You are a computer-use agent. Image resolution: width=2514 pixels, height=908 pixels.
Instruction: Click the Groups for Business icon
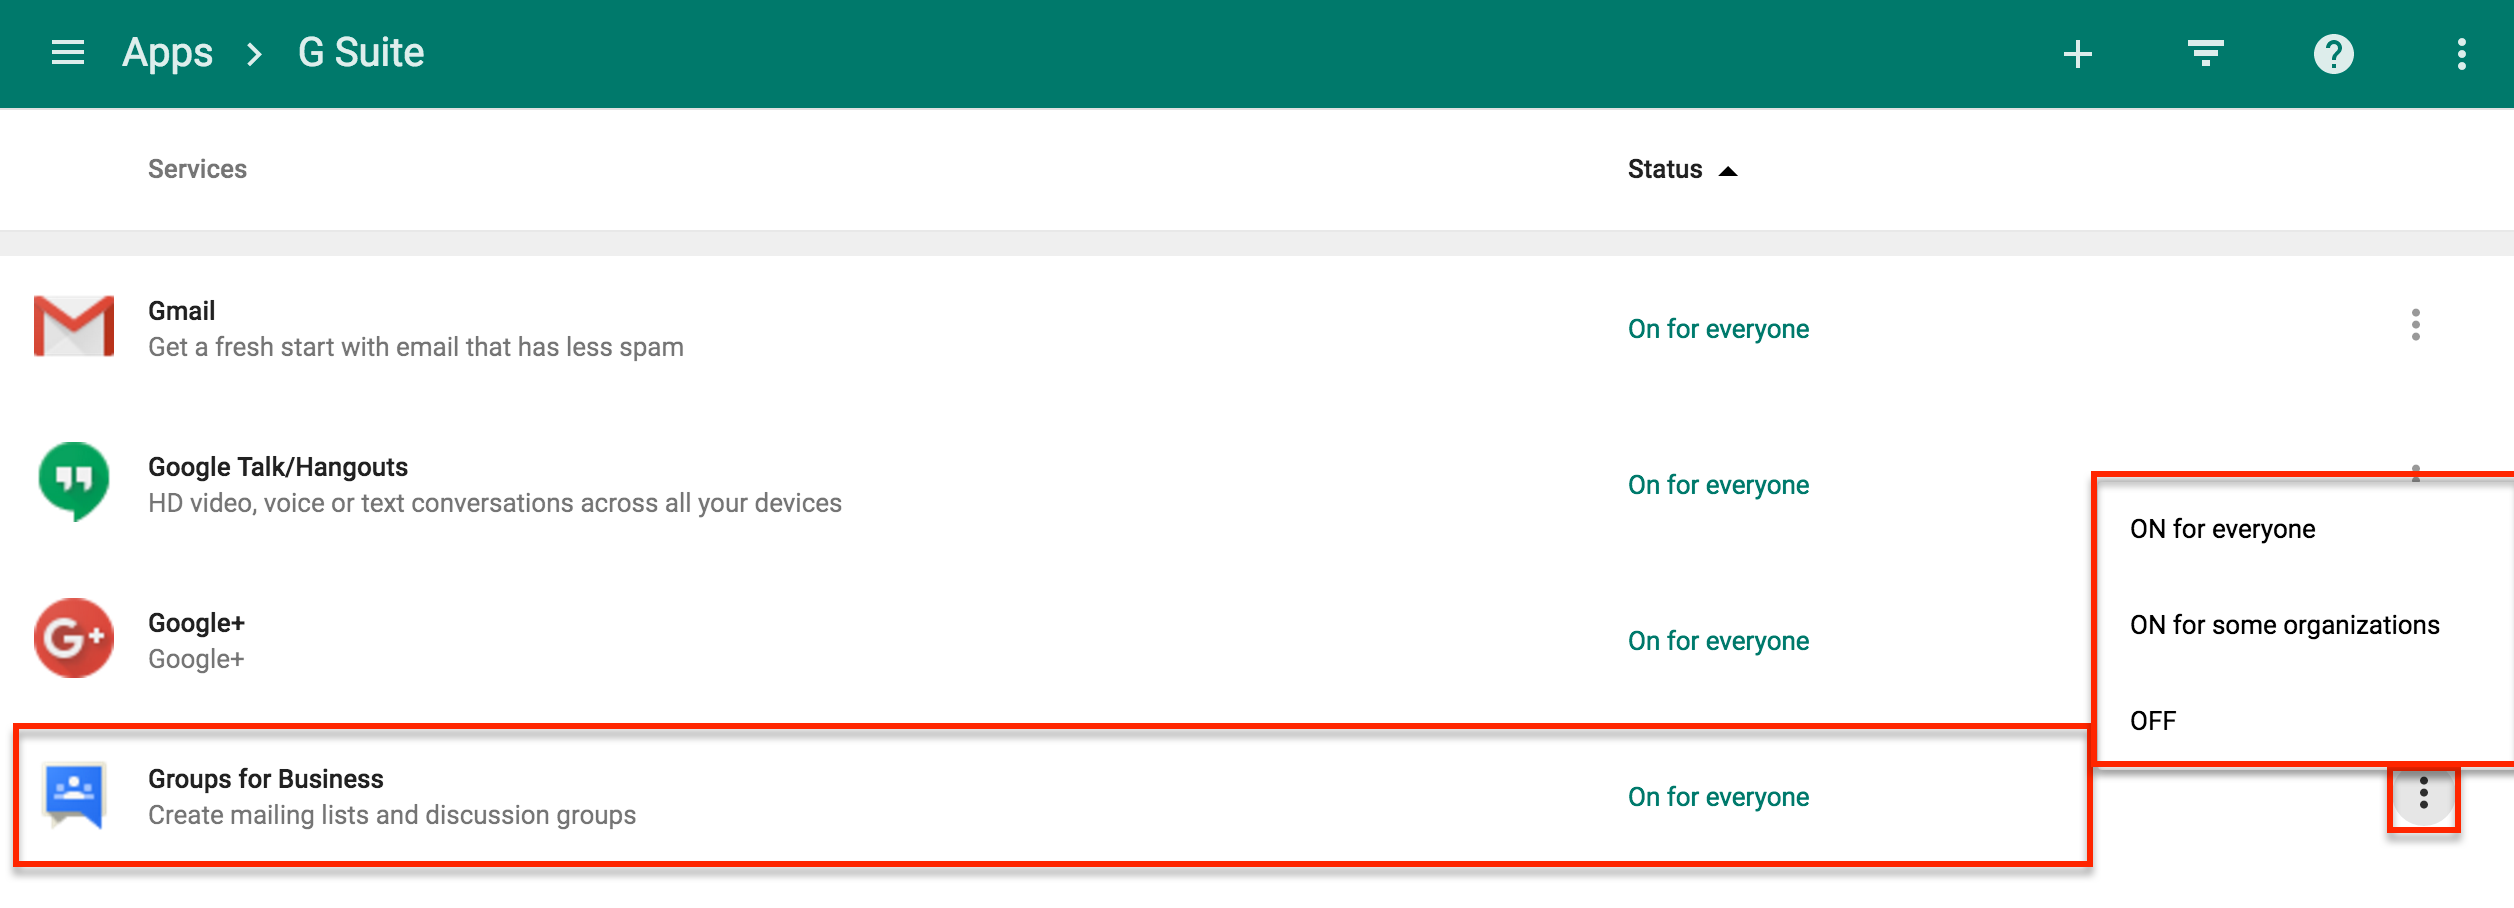click(x=74, y=796)
